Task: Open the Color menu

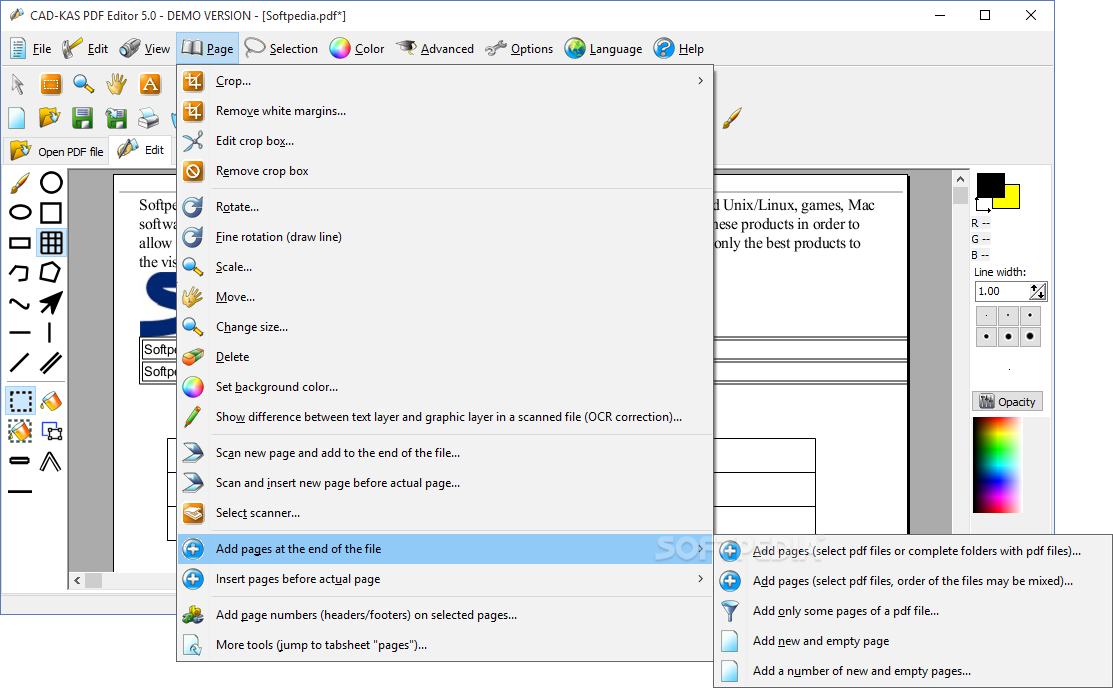Action: point(357,49)
